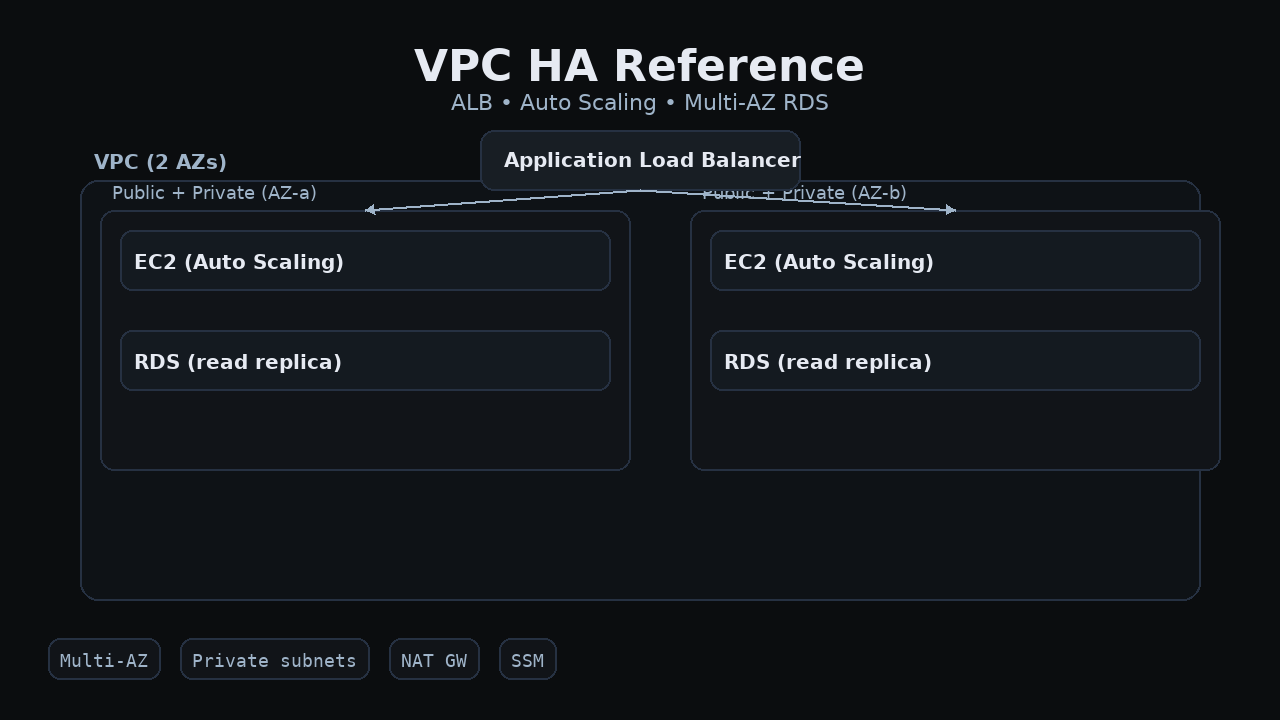Select the Private subnets tag
The height and width of the screenshot is (720, 1280).
274,660
